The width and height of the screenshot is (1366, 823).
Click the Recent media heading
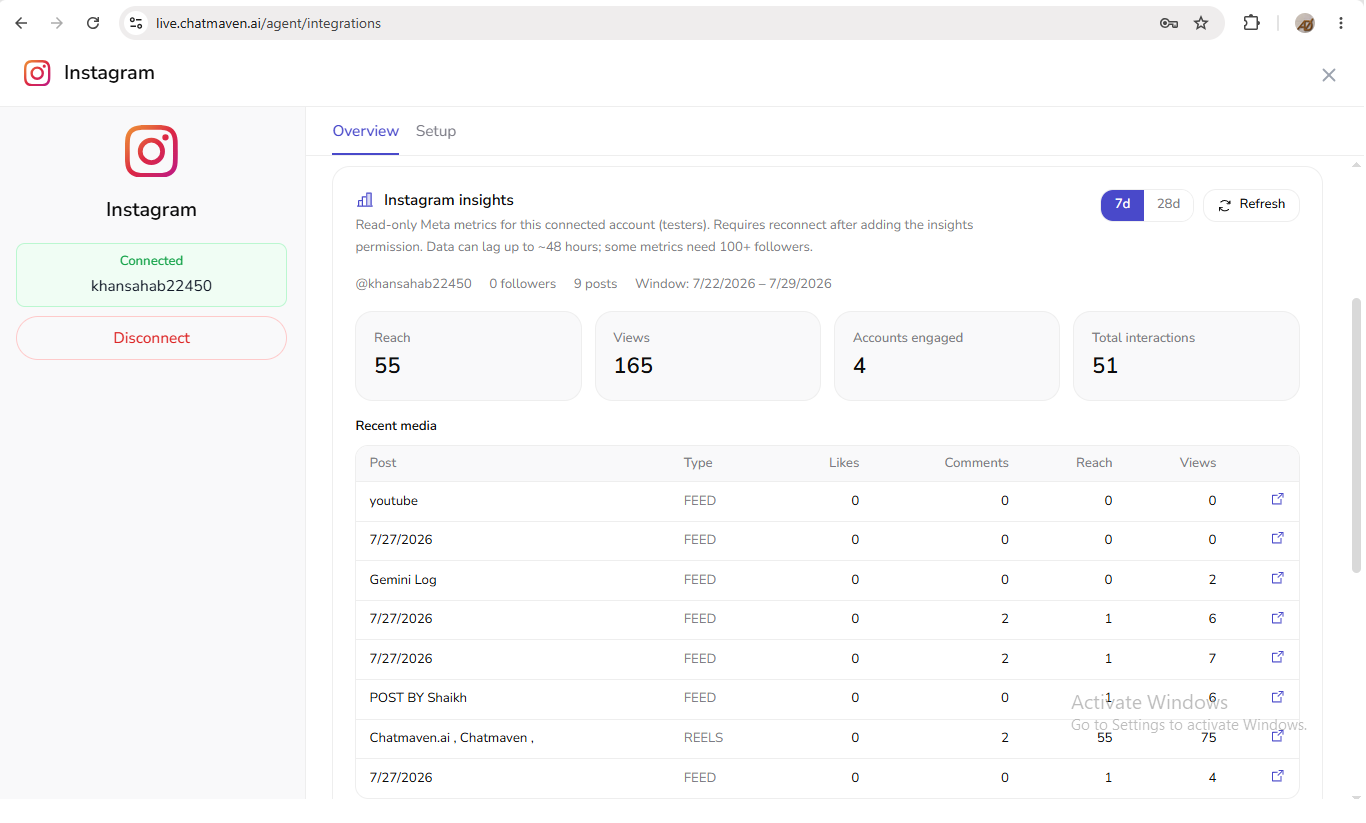(396, 426)
